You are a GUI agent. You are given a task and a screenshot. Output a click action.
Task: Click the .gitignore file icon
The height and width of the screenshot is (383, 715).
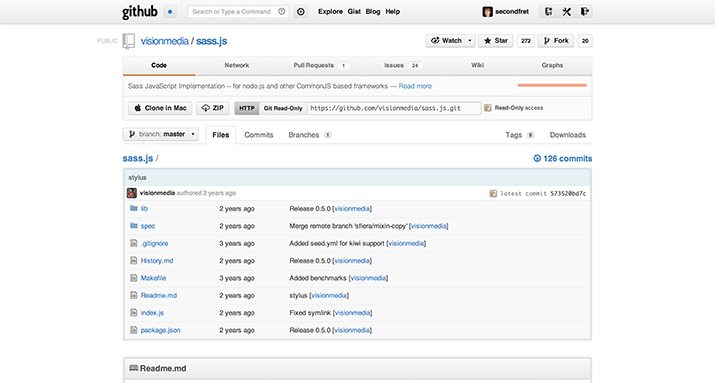click(x=134, y=243)
